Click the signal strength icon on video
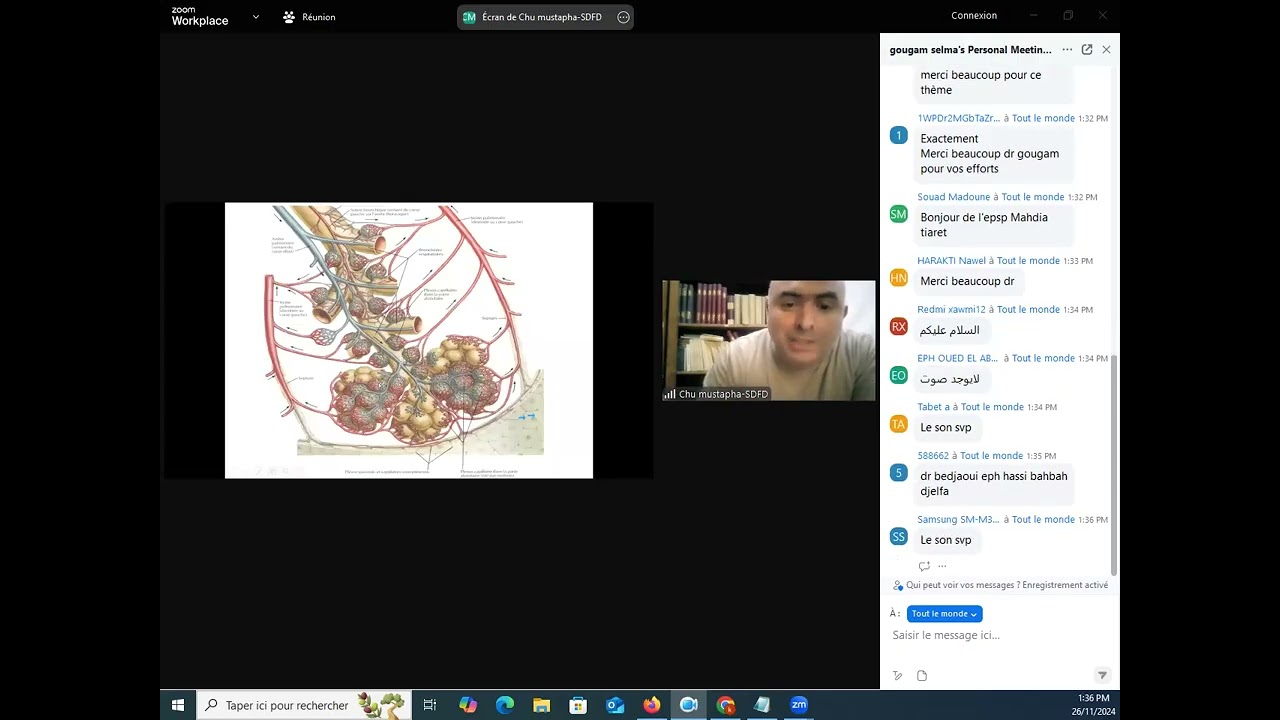This screenshot has width=1280, height=720. click(x=669, y=394)
